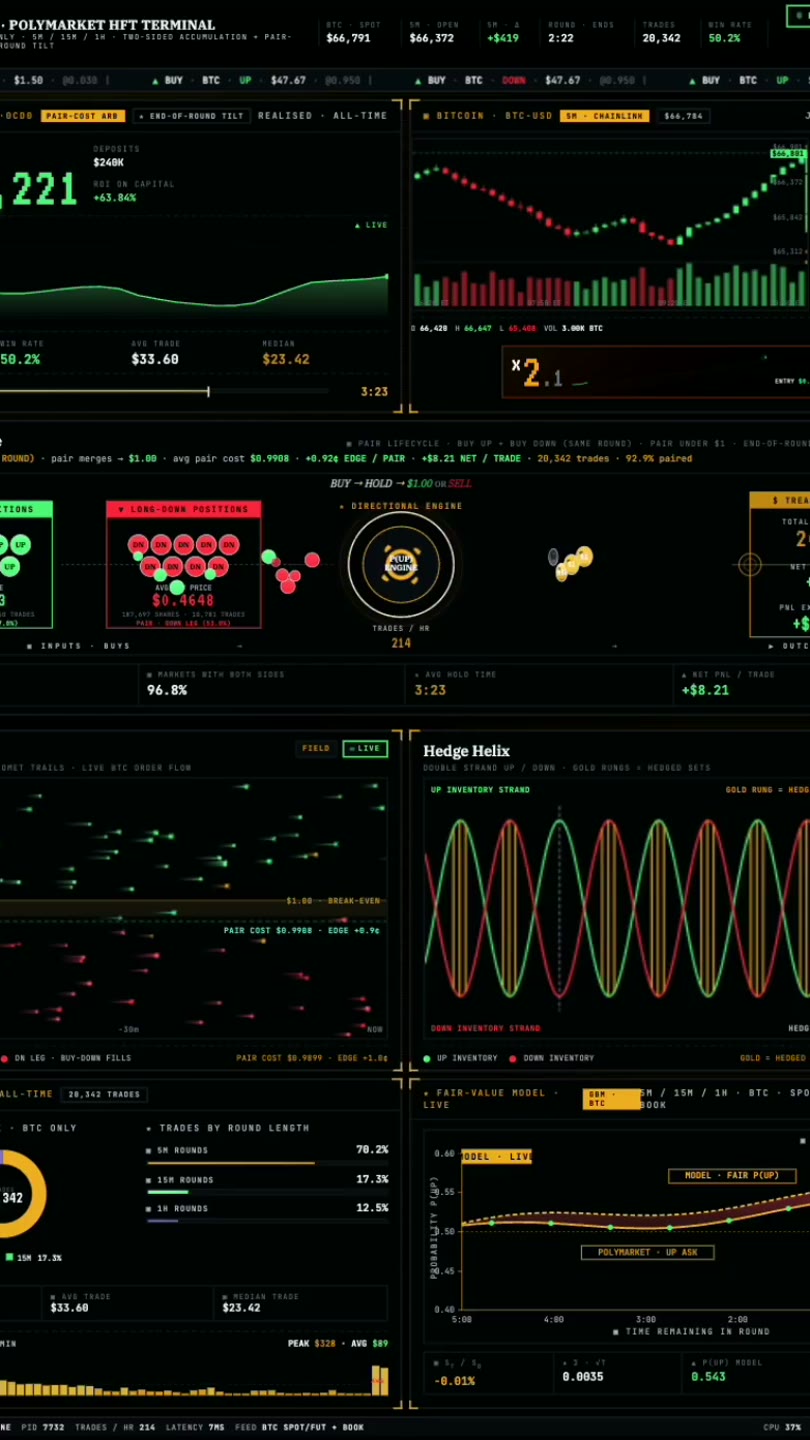Click the 5M OPEN value $66,372
Viewport: 810px width, 1440px height.
(x=431, y=38)
